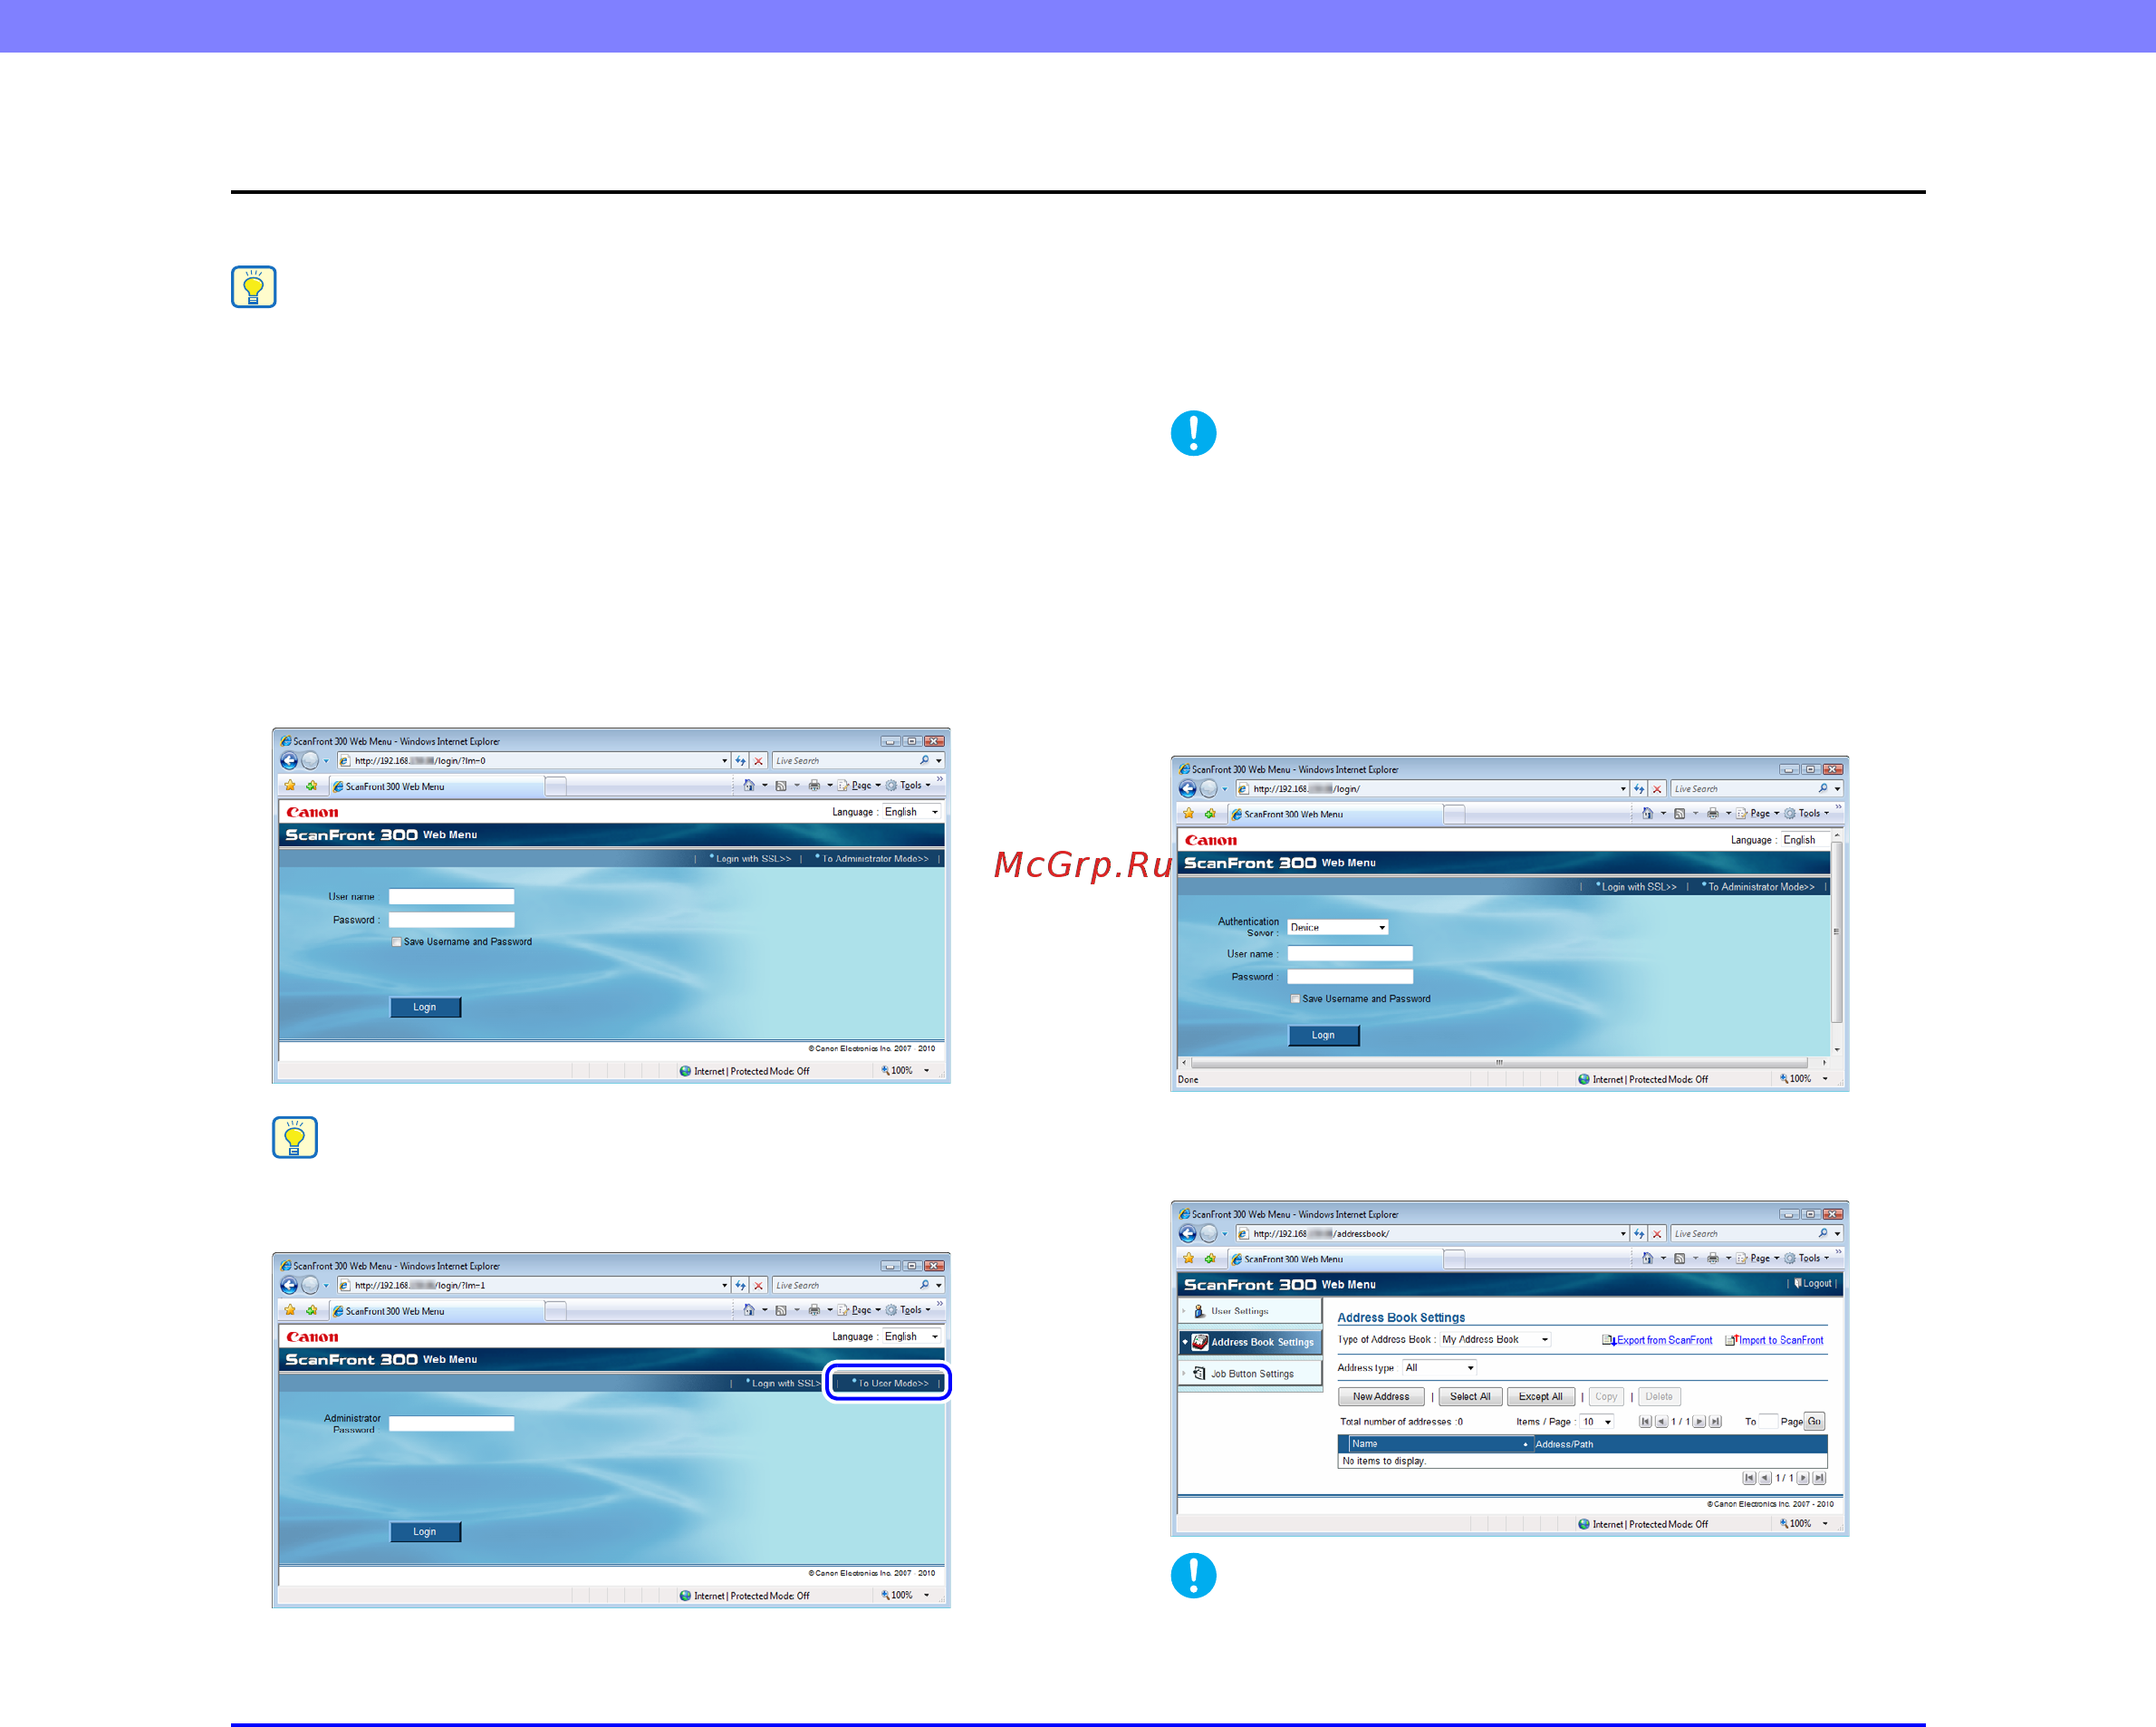The height and width of the screenshot is (1727, 2156).
Task: Click ScanFront 300 Web Menu tab in addressbook window
Action: coord(1336,1259)
